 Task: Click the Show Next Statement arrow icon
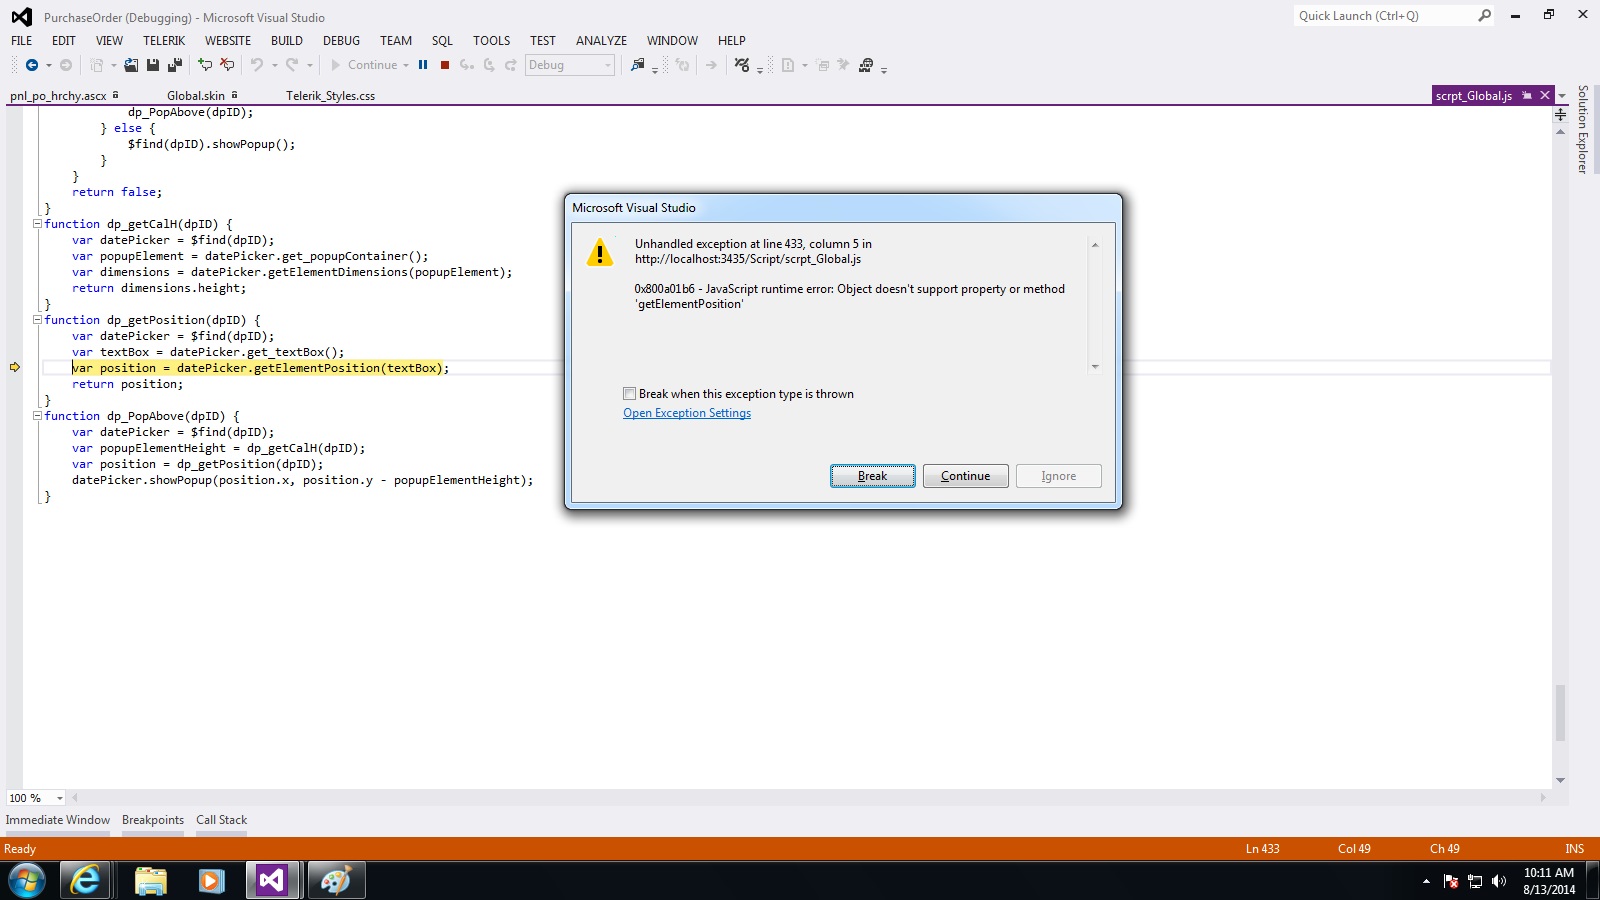click(x=711, y=65)
